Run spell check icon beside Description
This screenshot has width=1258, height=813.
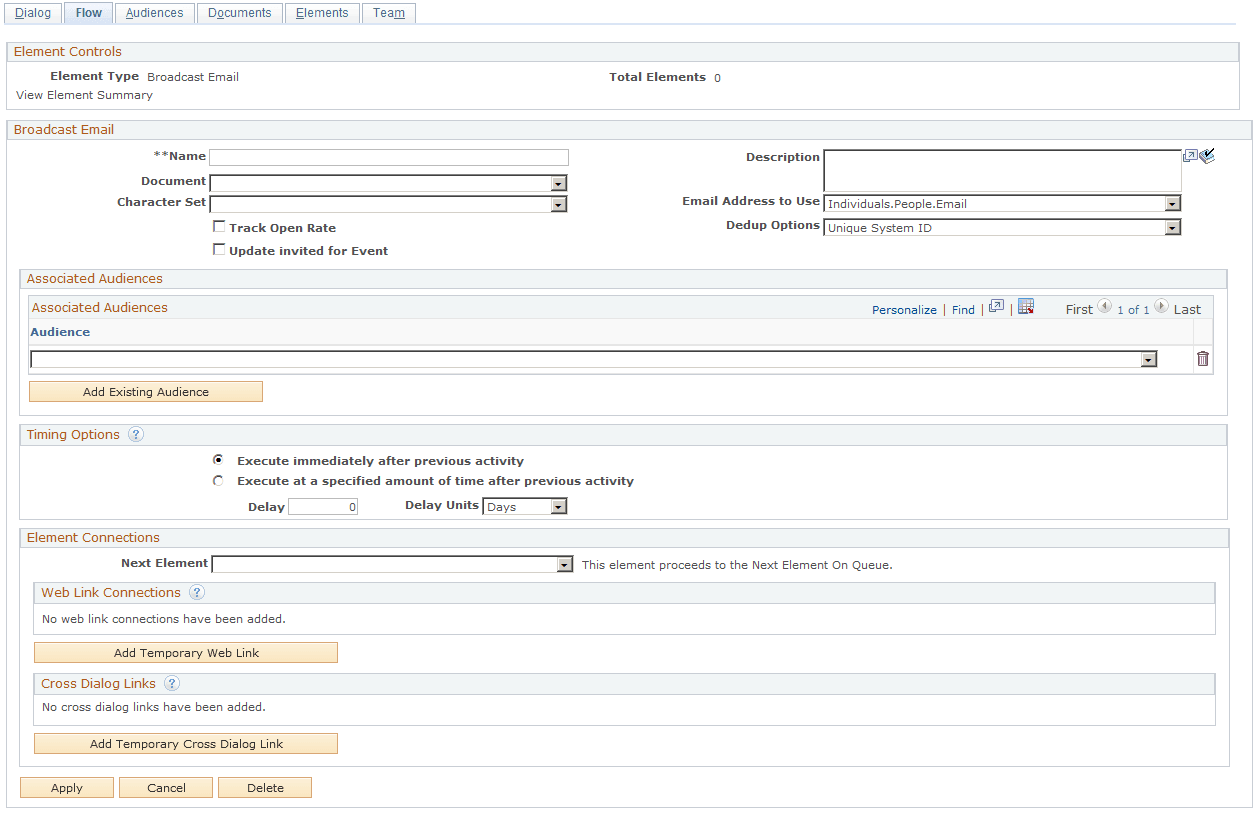[x=1207, y=156]
